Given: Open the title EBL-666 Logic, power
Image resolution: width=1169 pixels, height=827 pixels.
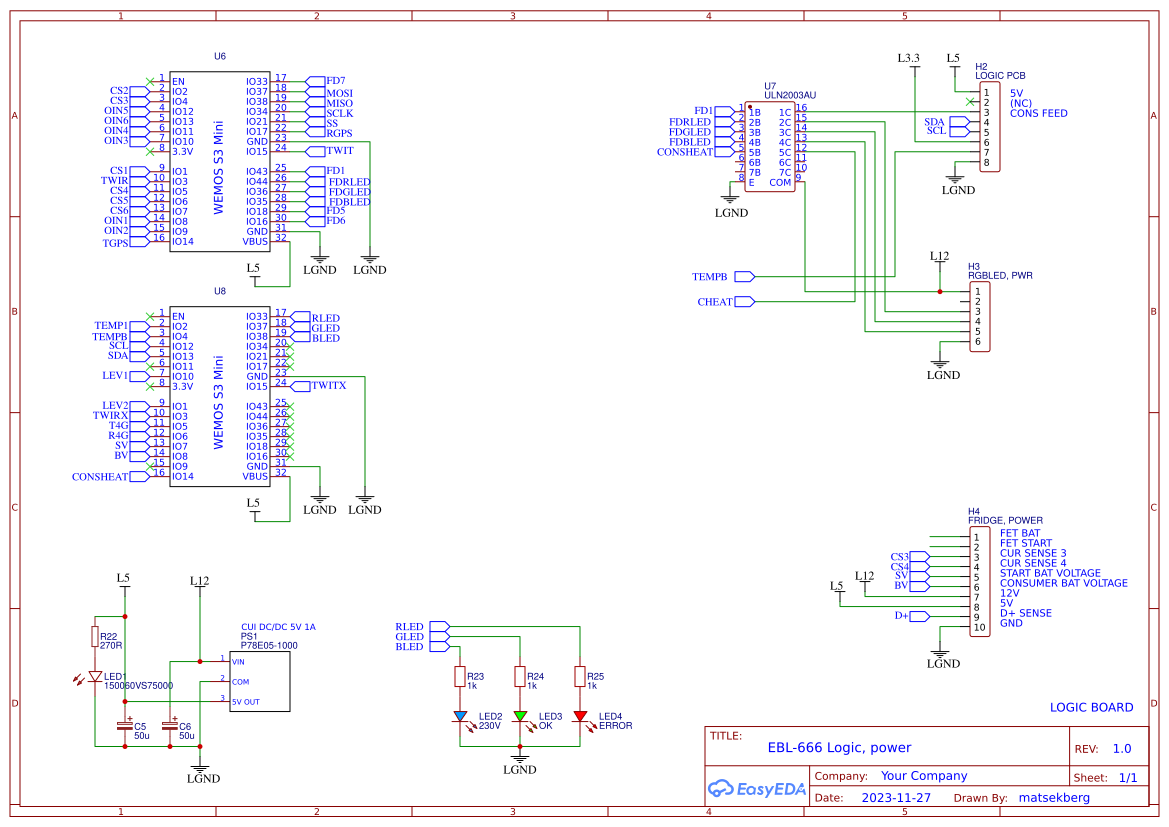Looking at the screenshot, I should (x=838, y=747).
